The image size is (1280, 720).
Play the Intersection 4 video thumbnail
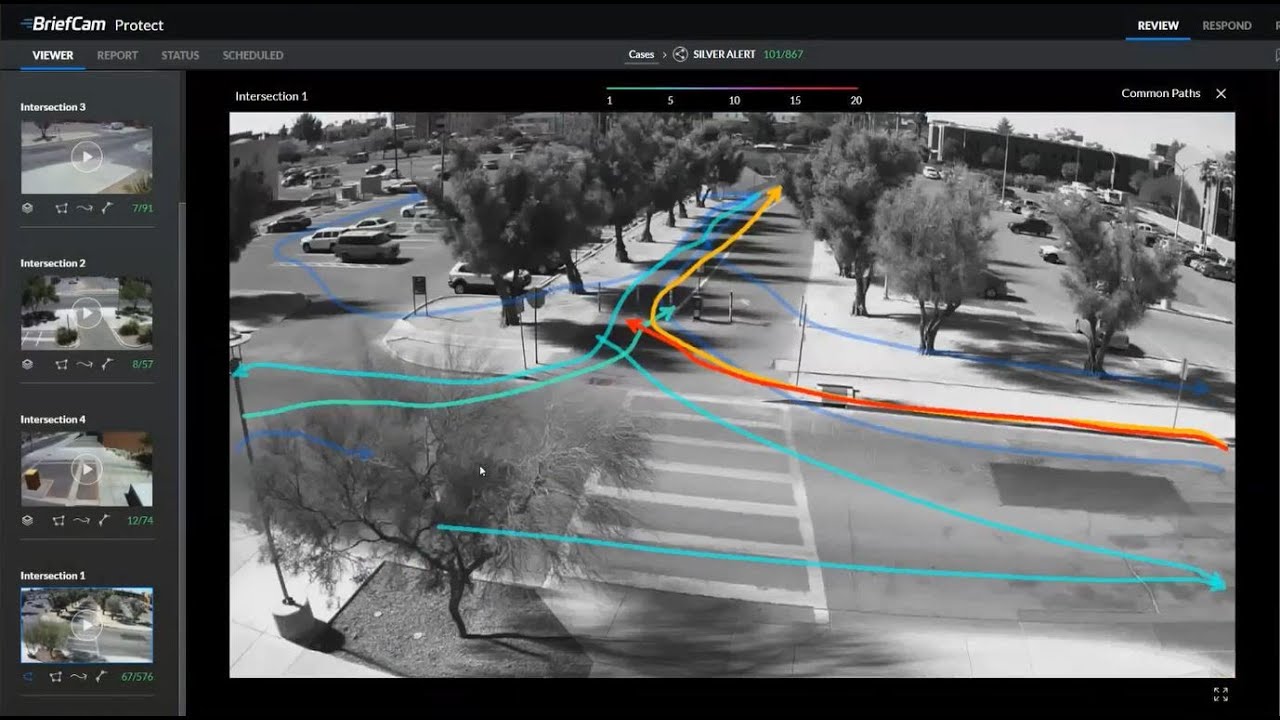(x=86, y=469)
